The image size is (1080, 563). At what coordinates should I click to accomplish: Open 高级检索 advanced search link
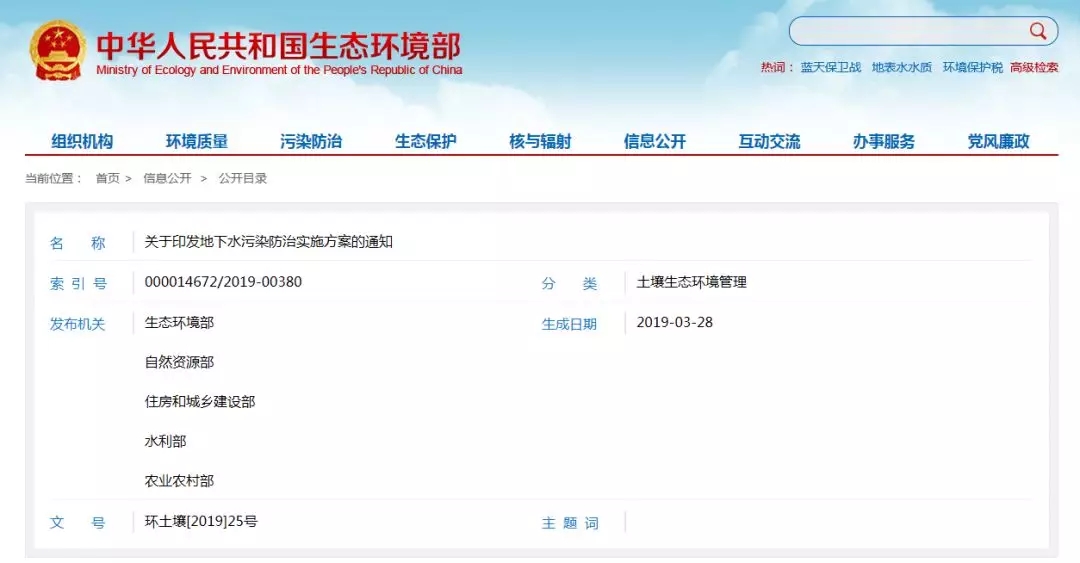coord(1034,68)
